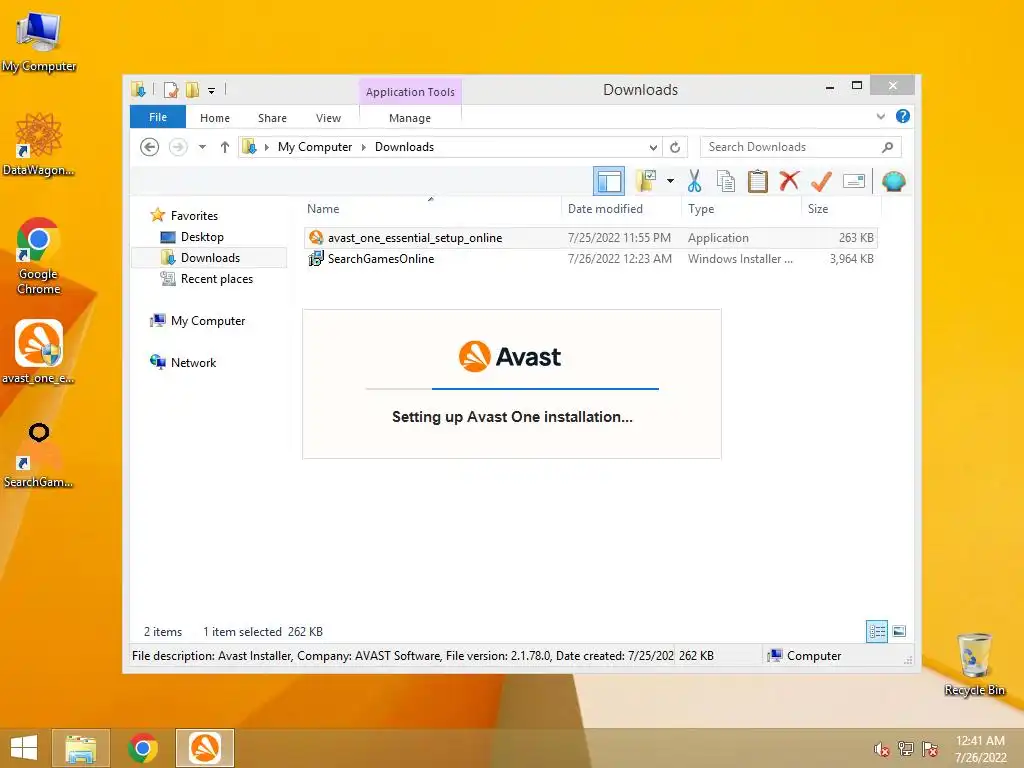
Task: Click the Copy documents icon in toolbar
Action: [x=726, y=181]
